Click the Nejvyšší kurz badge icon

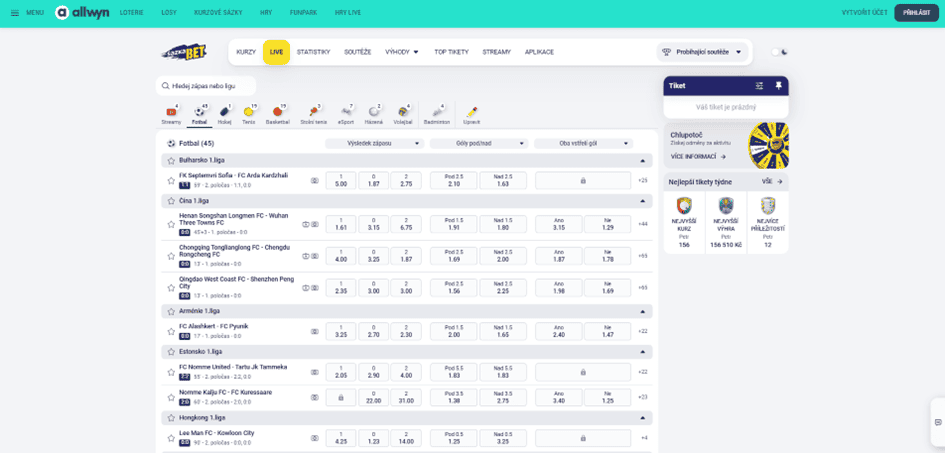(684, 207)
